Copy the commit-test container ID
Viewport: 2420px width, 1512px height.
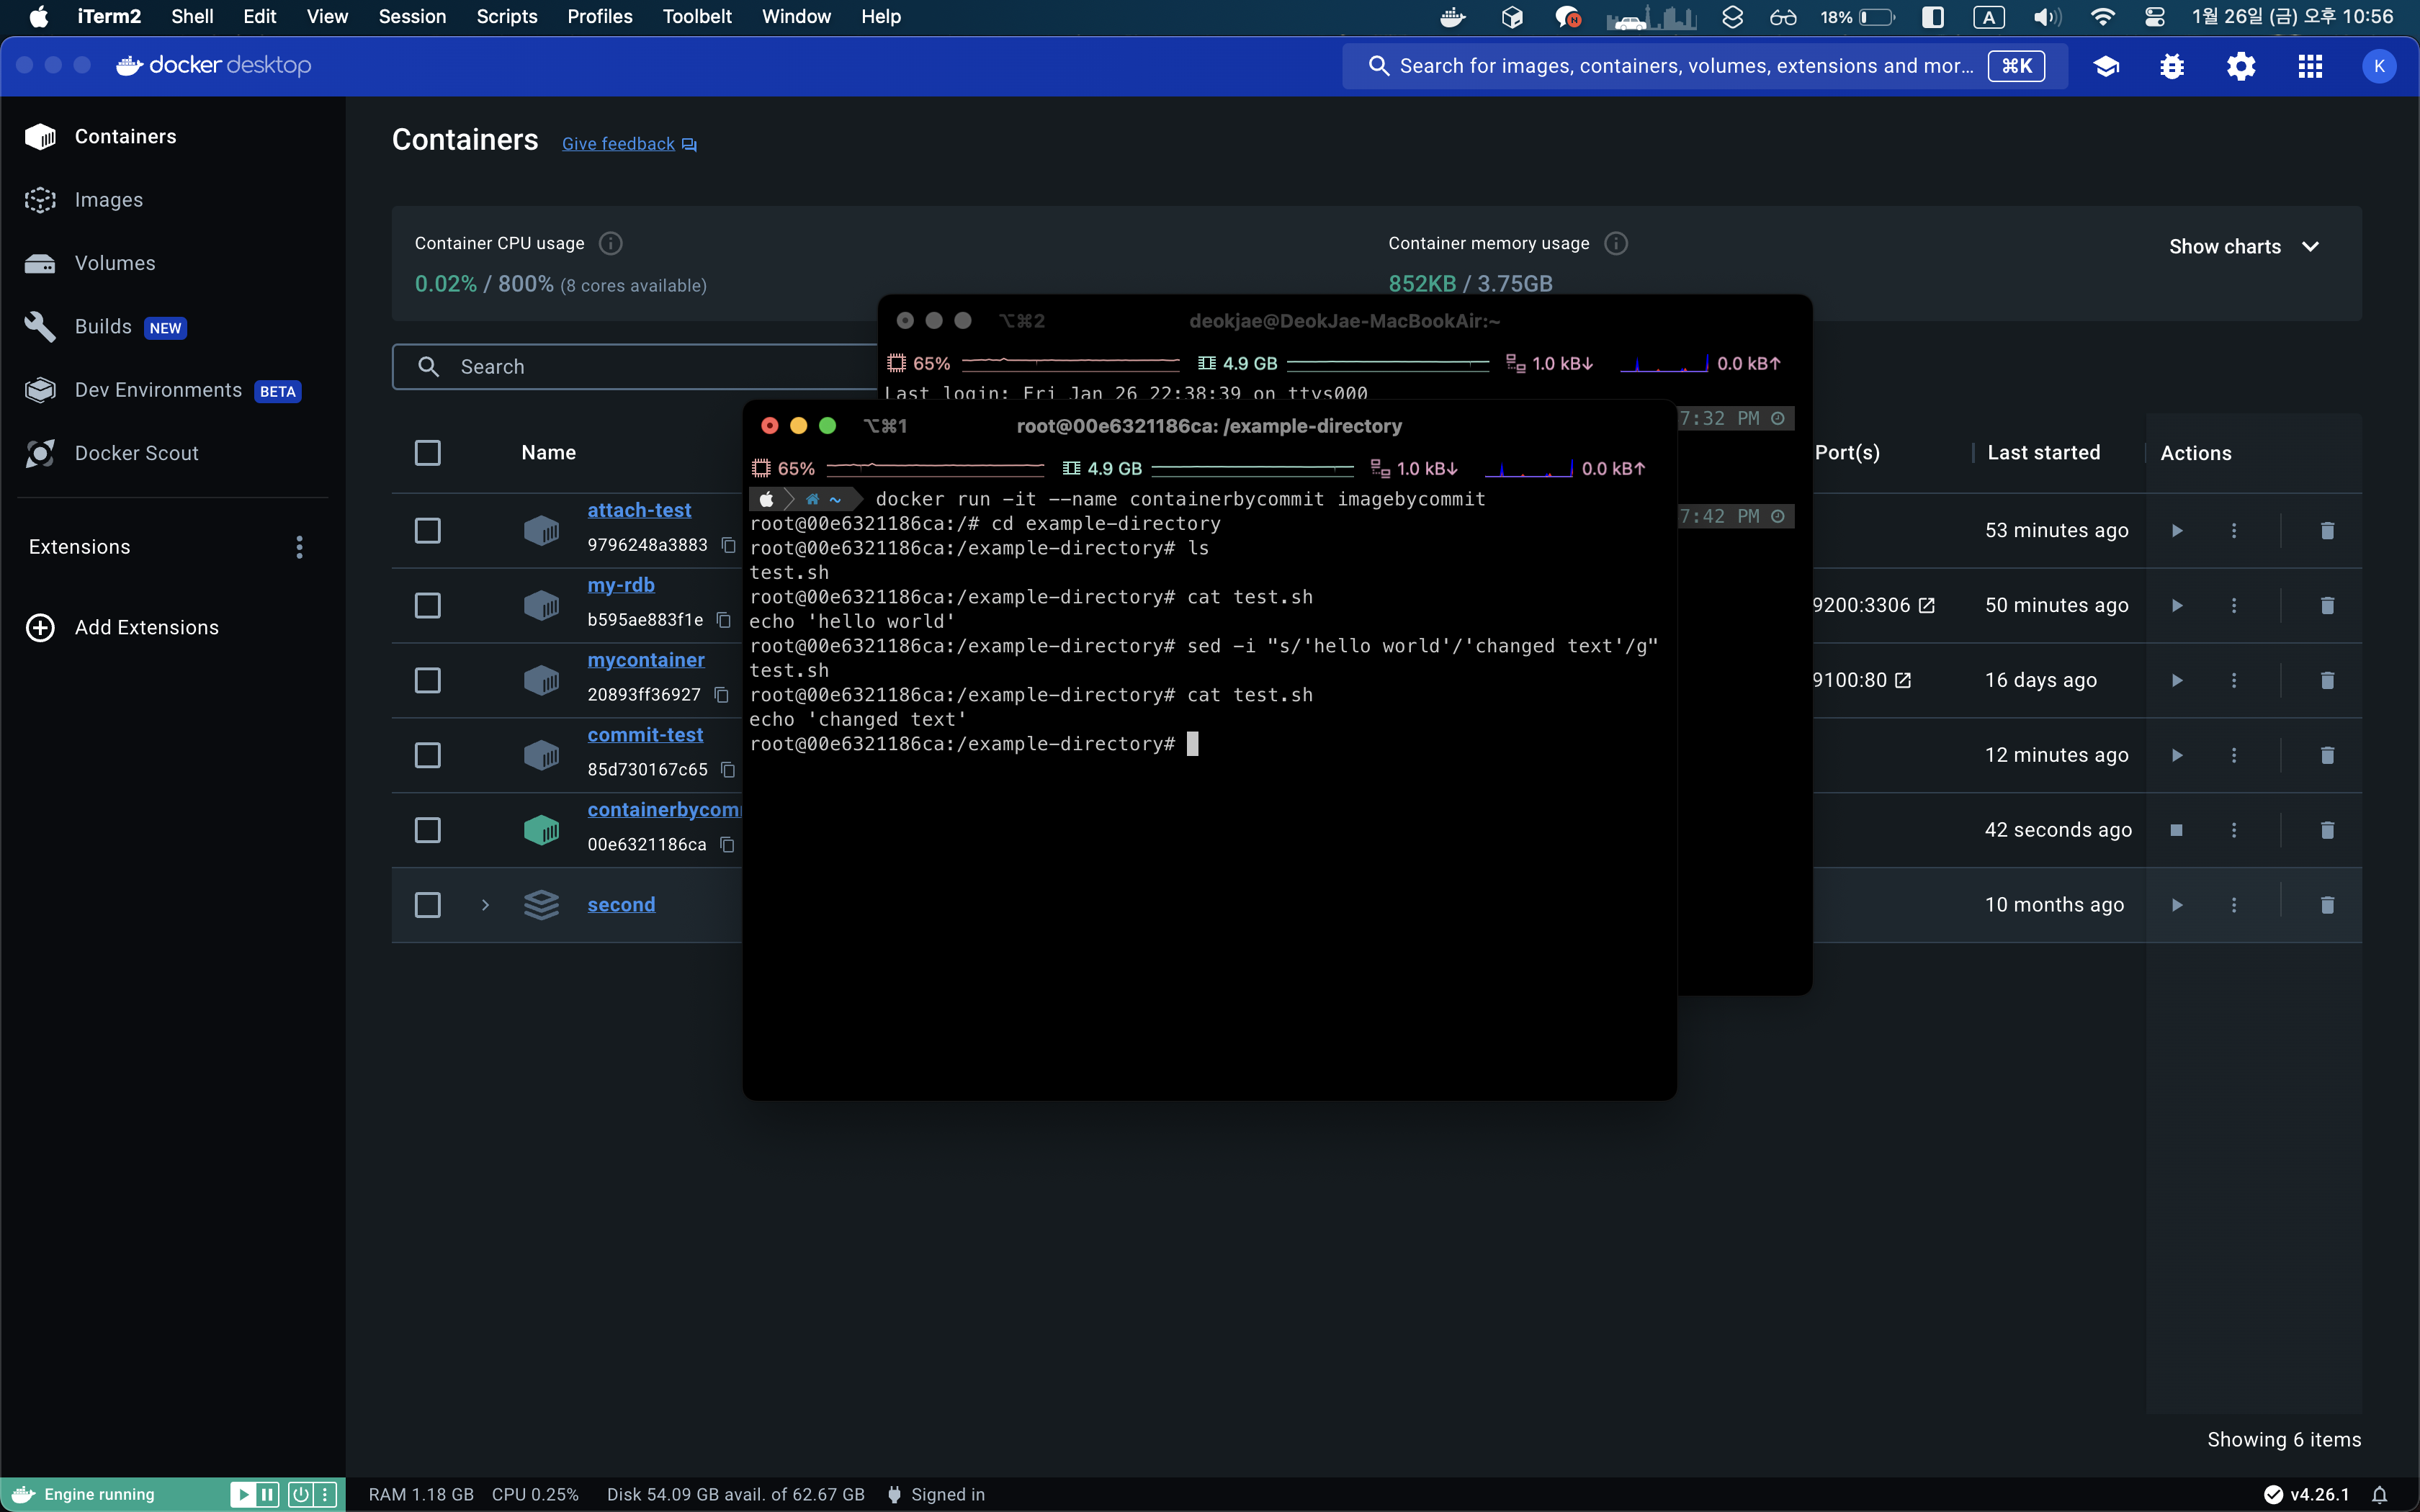(728, 769)
